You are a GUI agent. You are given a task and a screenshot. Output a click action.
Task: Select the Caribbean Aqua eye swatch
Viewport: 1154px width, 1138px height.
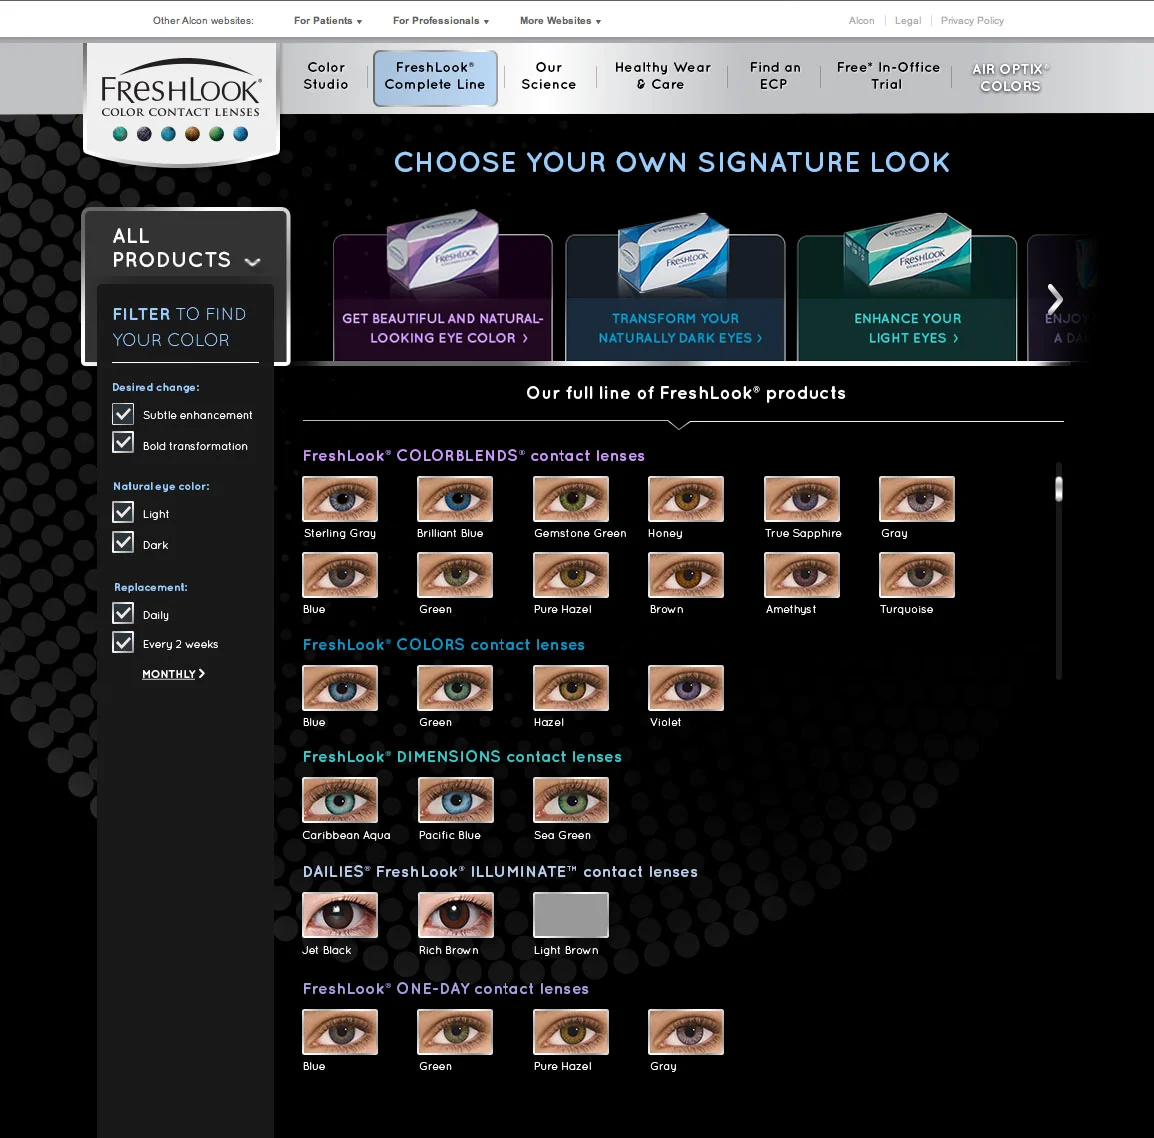pos(340,800)
